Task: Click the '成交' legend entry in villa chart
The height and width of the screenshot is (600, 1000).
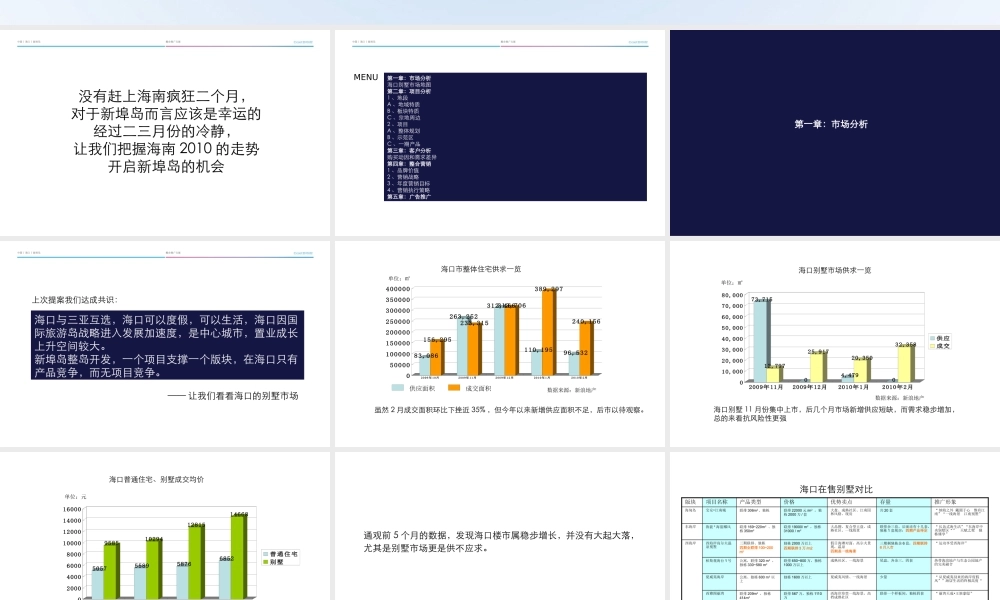Action: click(940, 346)
